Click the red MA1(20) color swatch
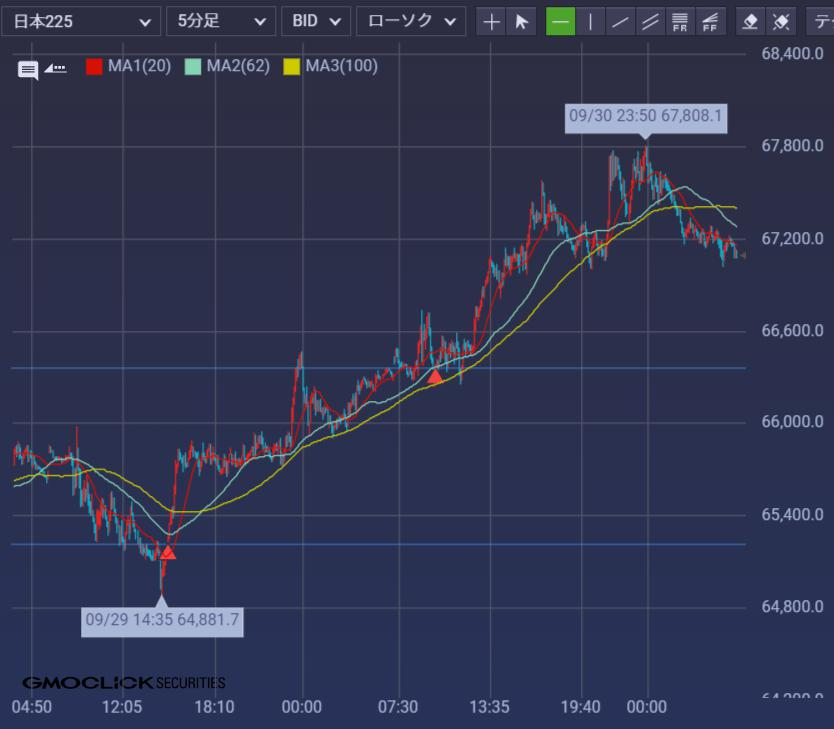The height and width of the screenshot is (729, 834). pos(94,67)
